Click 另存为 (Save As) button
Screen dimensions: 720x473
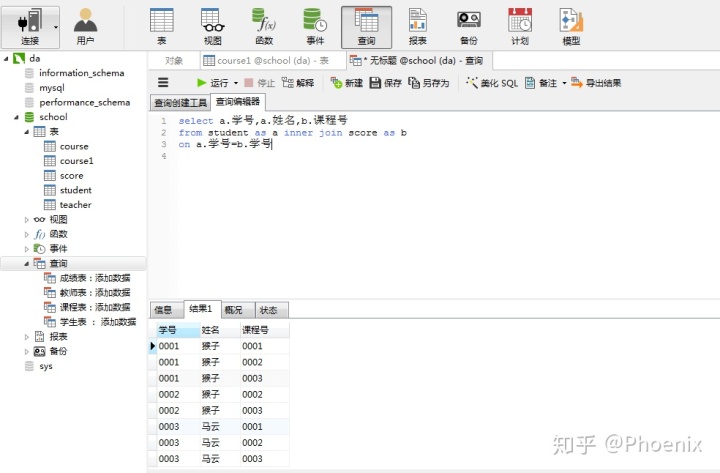pos(429,83)
